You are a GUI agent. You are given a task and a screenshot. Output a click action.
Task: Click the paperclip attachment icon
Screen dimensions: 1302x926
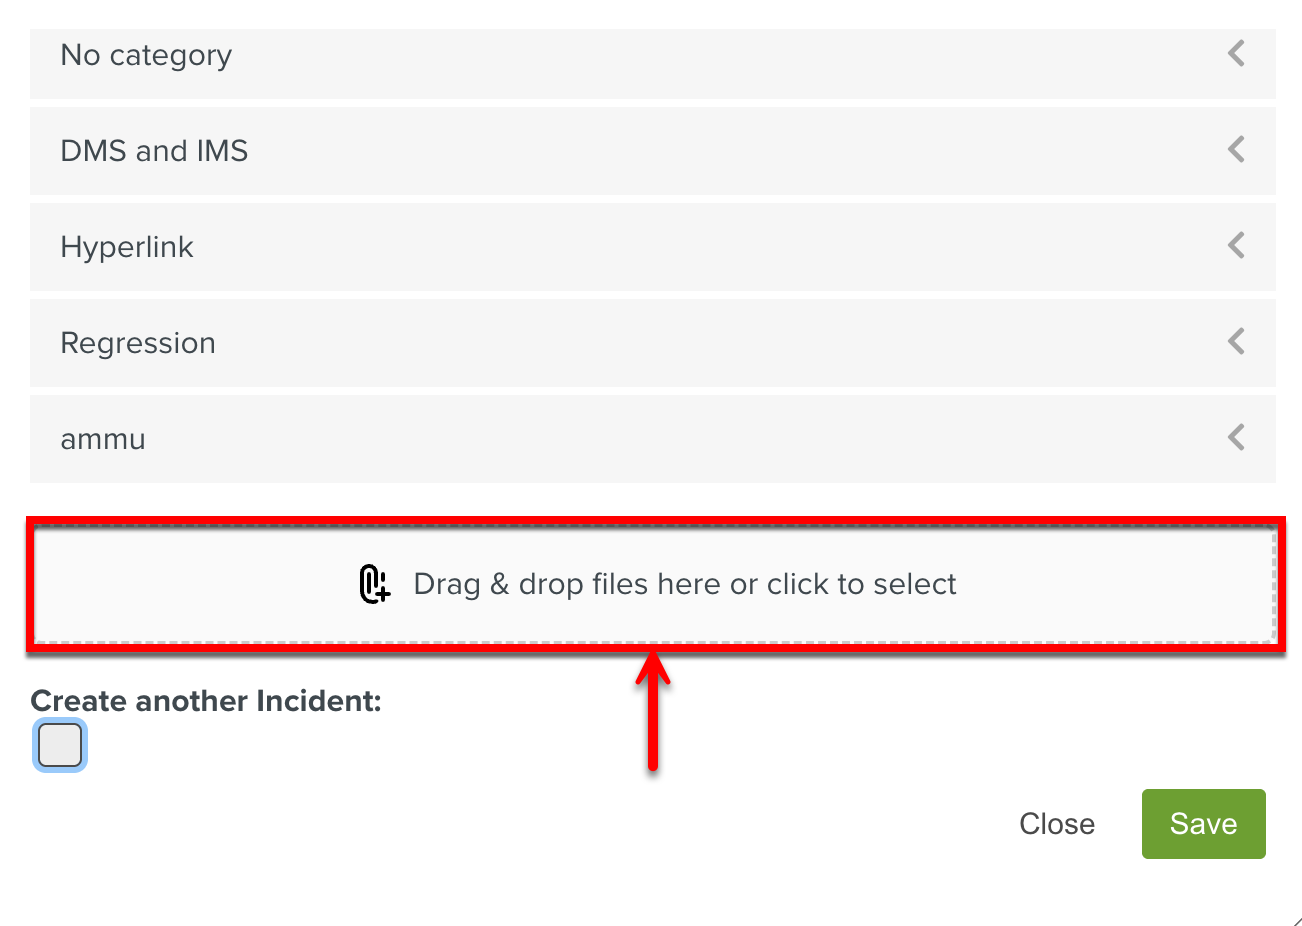[x=375, y=584]
